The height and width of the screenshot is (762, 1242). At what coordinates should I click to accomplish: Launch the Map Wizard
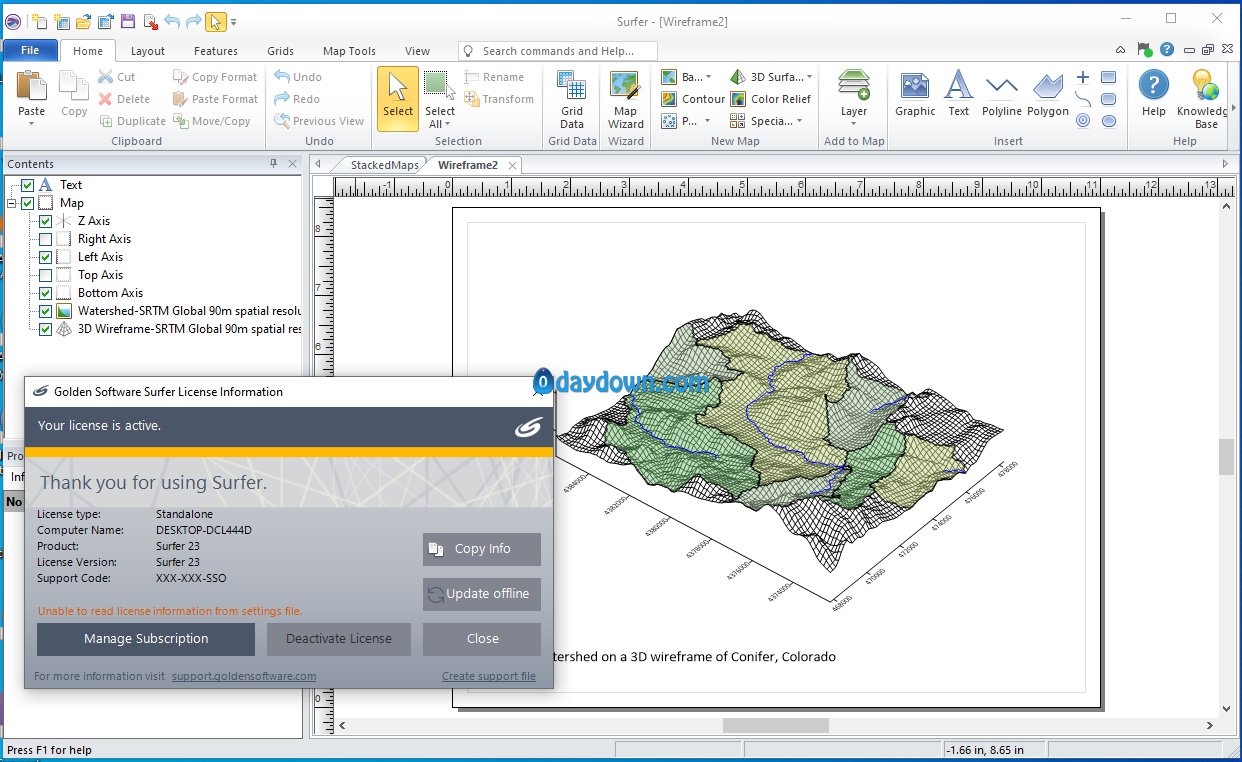625,100
